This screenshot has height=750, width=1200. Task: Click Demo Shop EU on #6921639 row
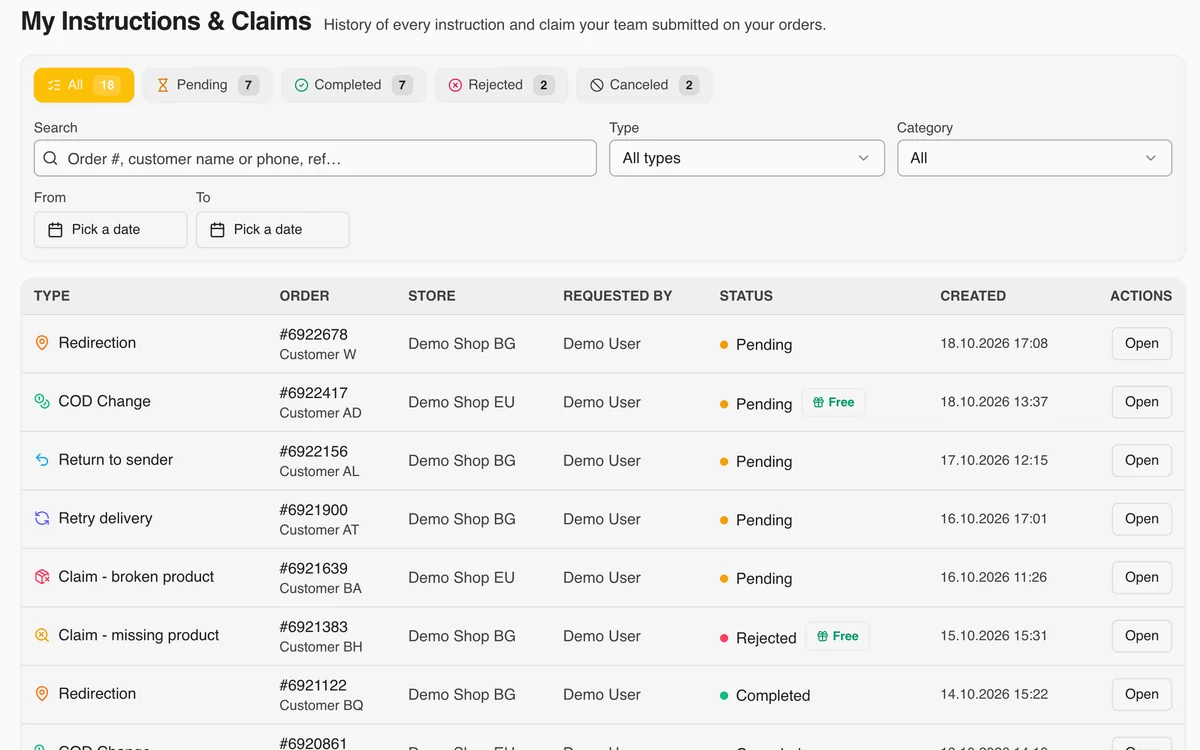click(461, 577)
